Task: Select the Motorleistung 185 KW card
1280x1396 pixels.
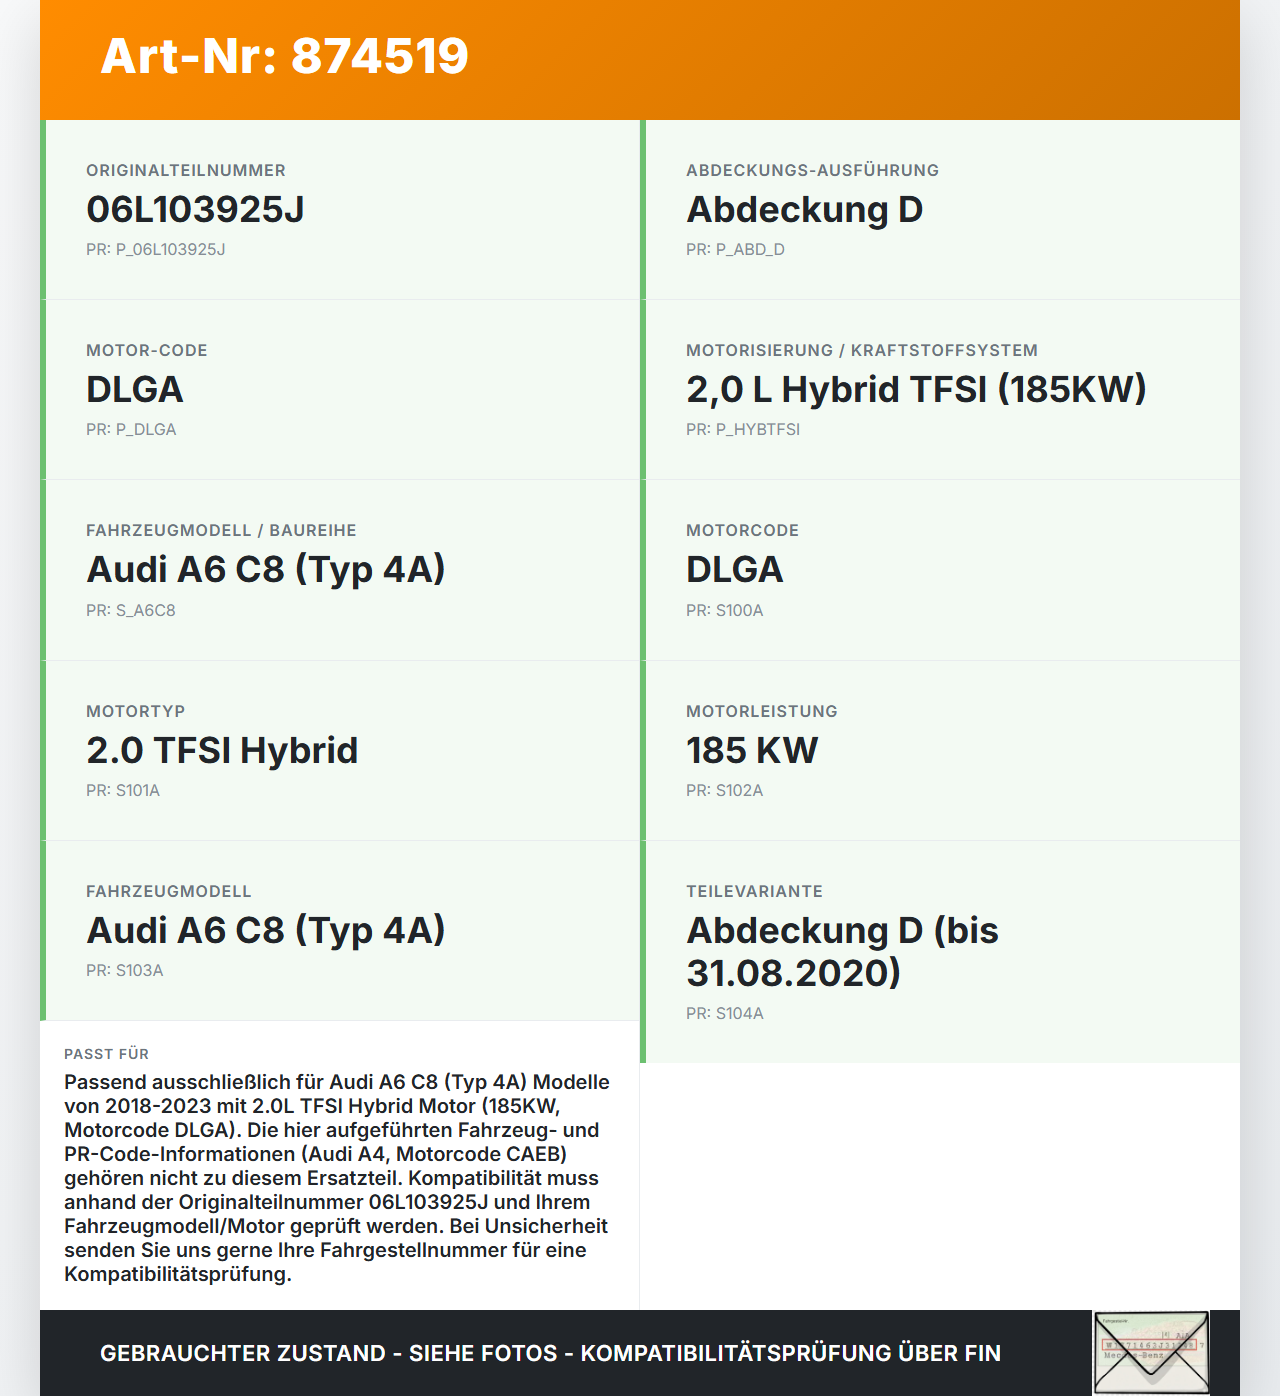Action: [x=940, y=749]
